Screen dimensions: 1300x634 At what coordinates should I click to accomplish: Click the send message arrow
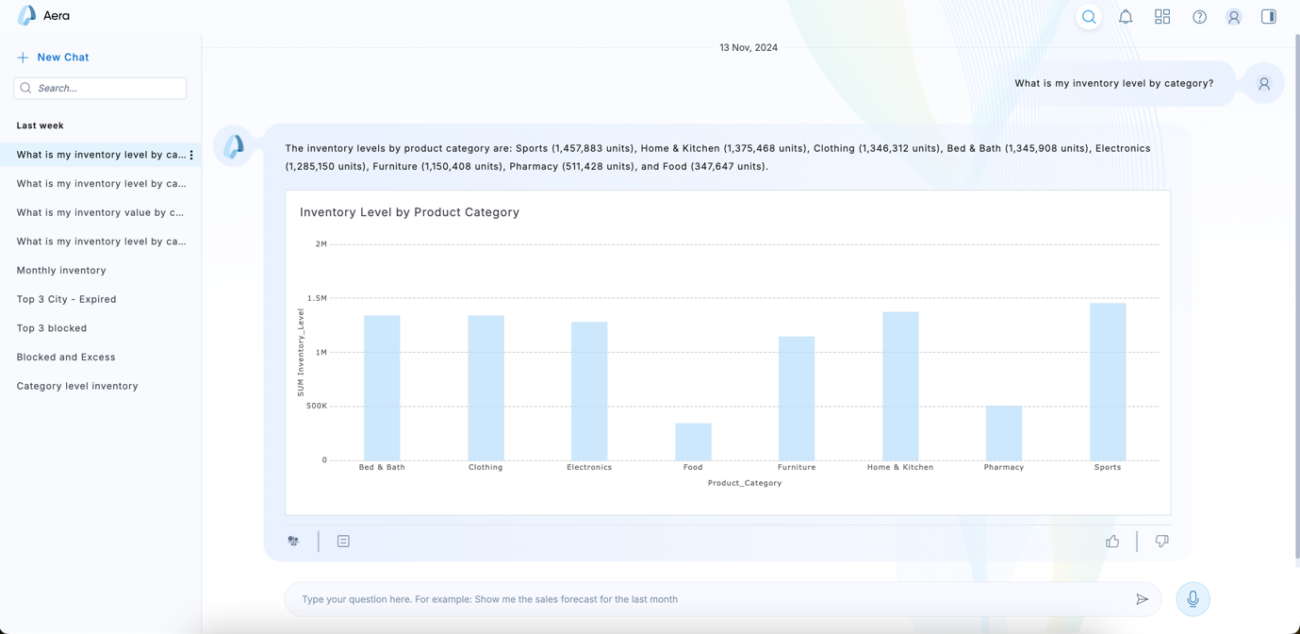pos(1142,598)
